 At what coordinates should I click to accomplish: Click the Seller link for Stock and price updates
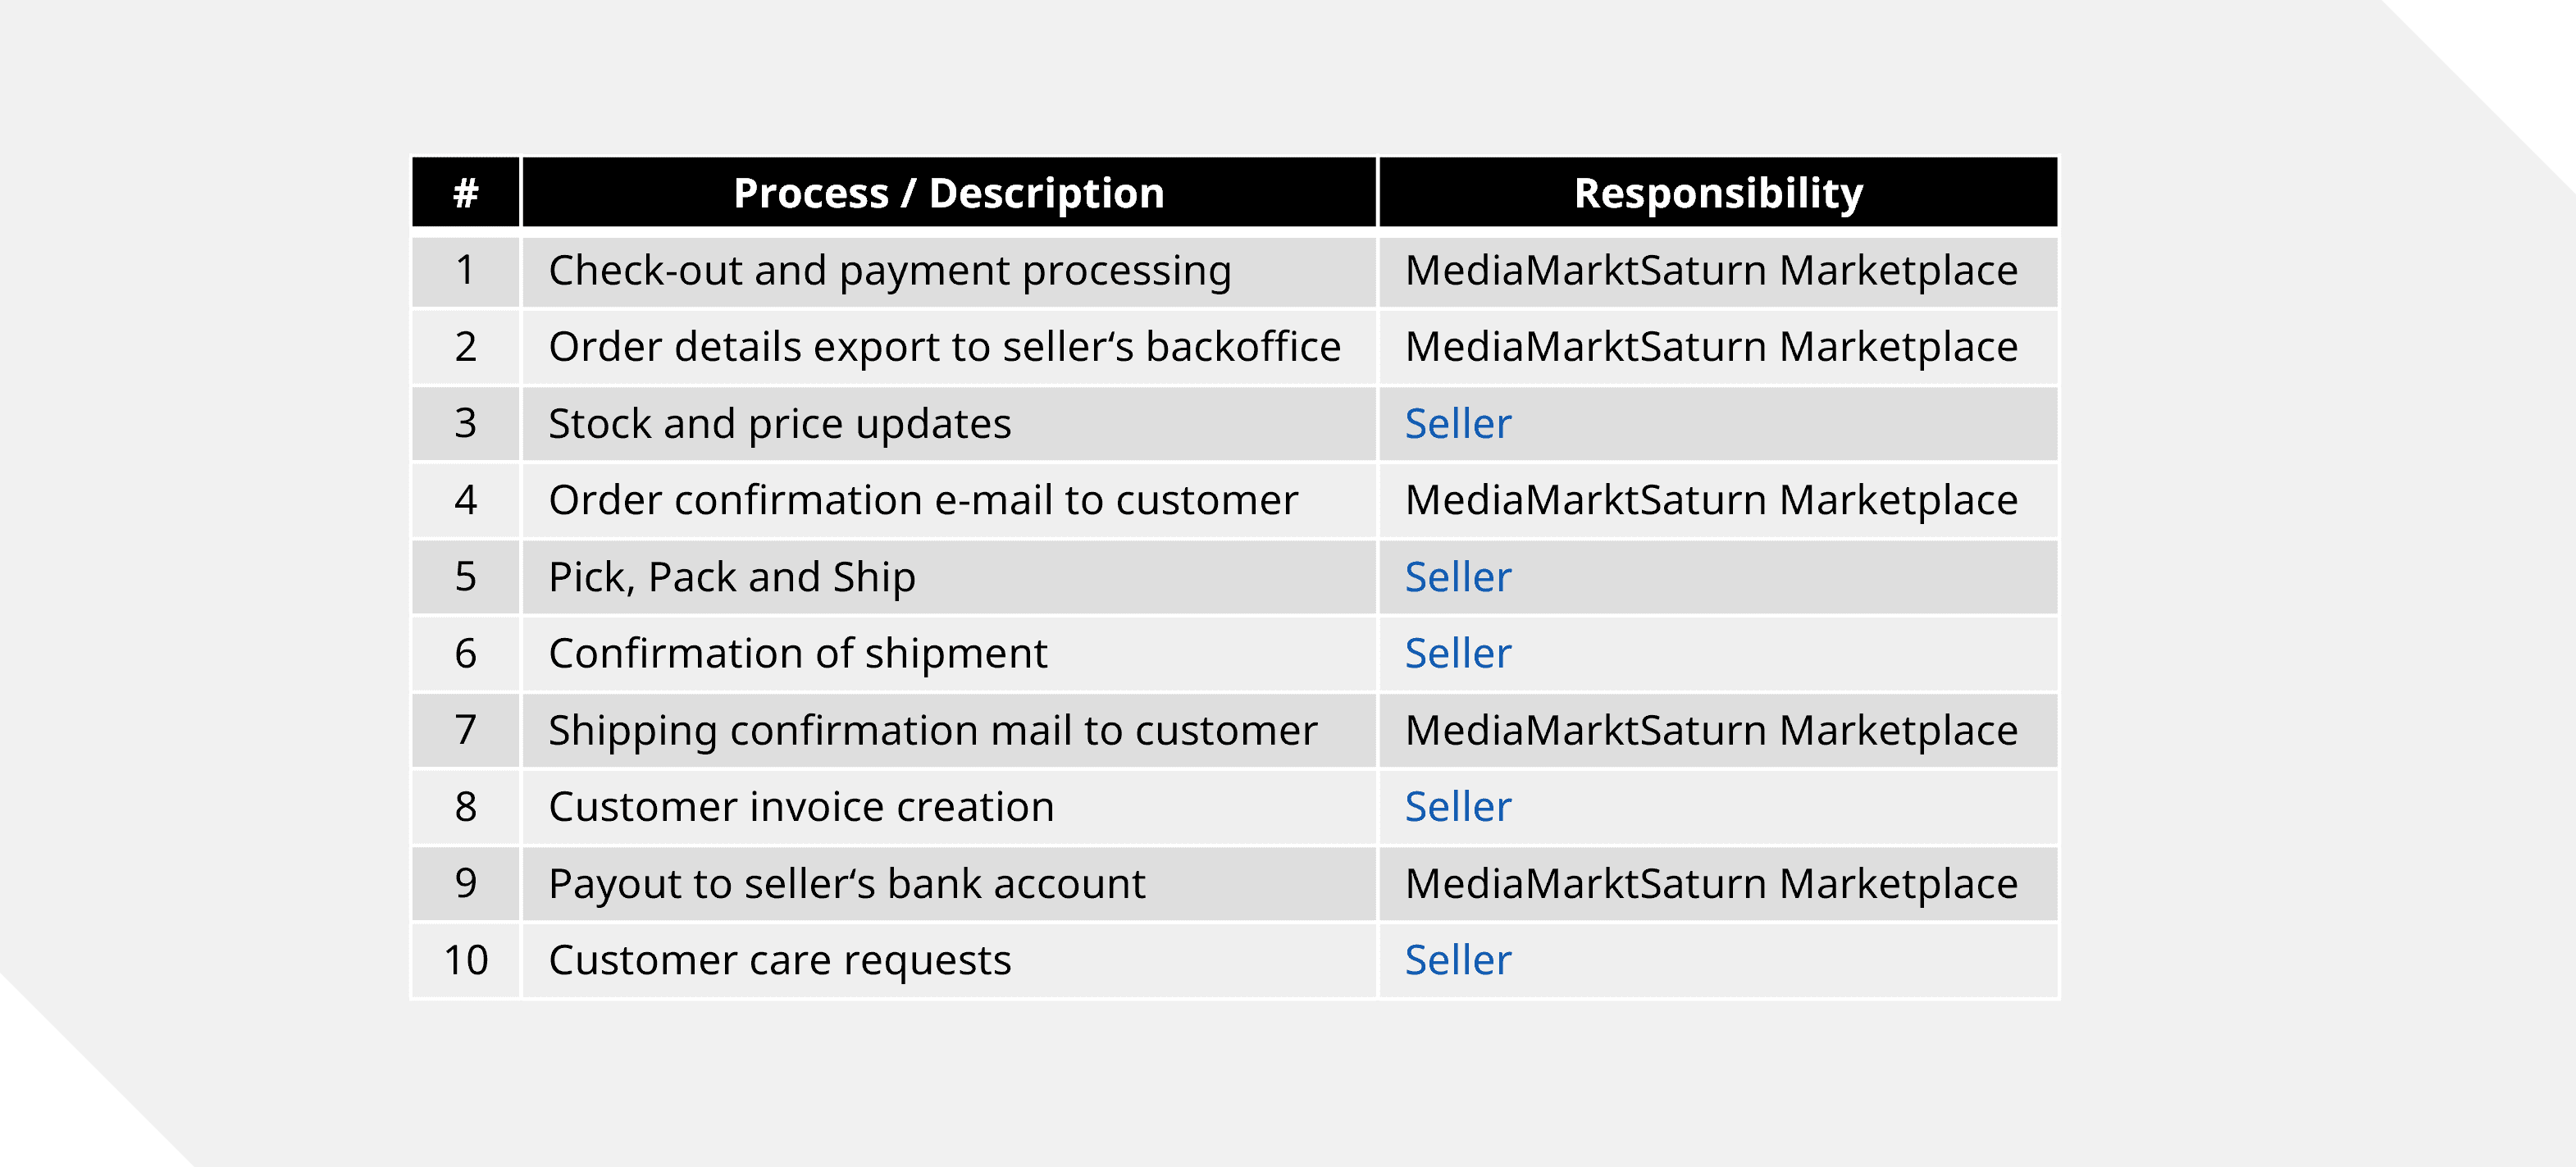[1457, 424]
